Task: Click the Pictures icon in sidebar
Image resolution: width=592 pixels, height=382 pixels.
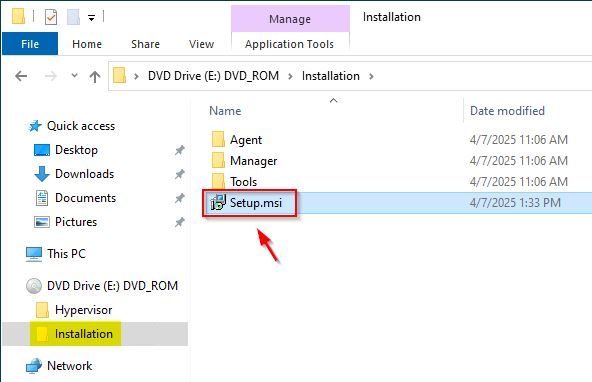Action: click(42, 222)
